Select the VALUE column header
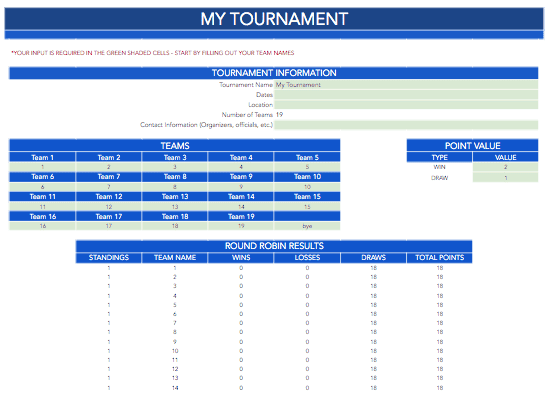551x400 pixels. point(505,157)
